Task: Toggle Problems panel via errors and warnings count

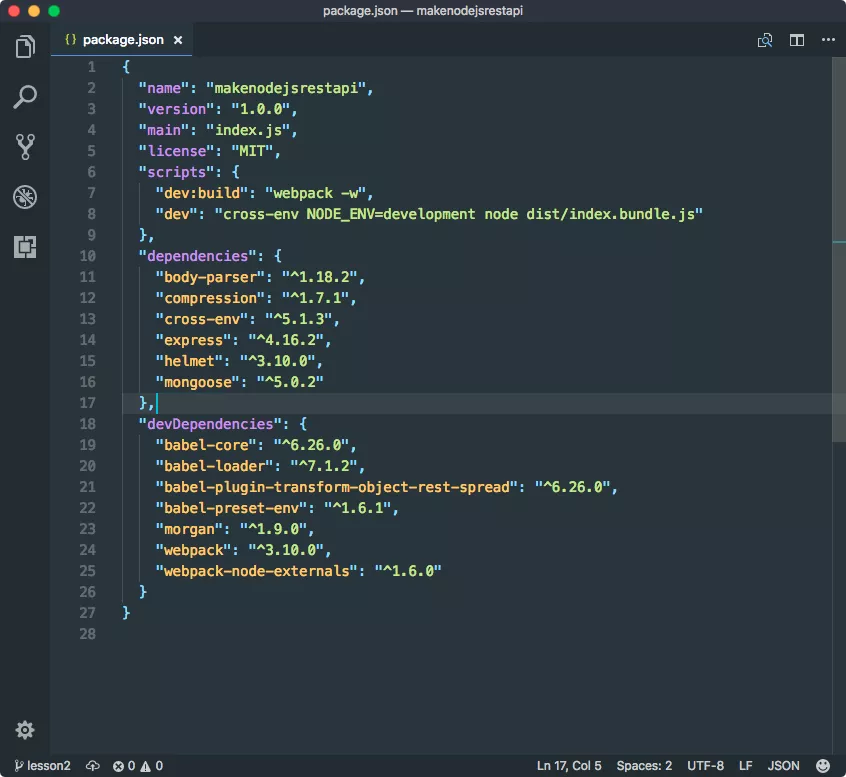Action: click(138, 766)
